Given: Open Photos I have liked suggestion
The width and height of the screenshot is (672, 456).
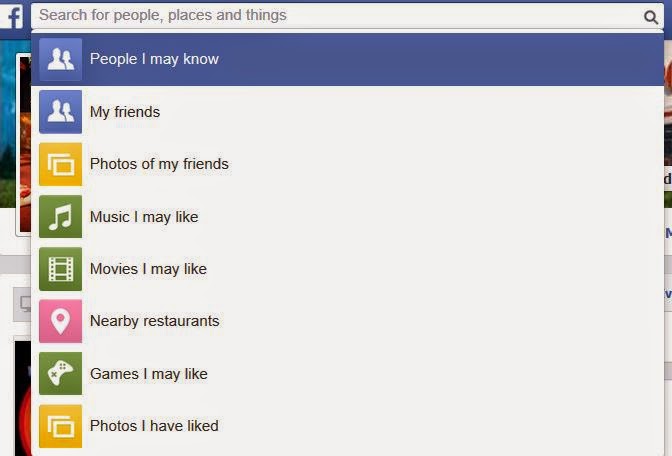Looking at the screenshot, I should pos(347,426).
